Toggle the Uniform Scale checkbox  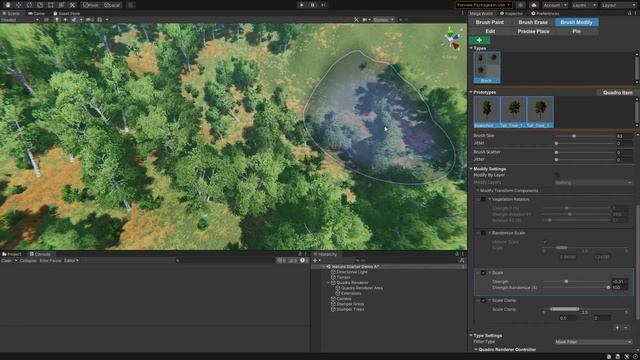[x=545, y=242]
